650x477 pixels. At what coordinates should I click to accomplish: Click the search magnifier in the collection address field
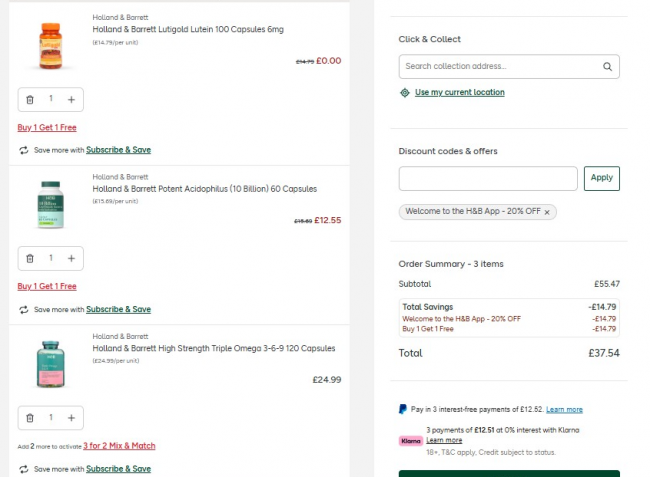(x=607, y=67)
